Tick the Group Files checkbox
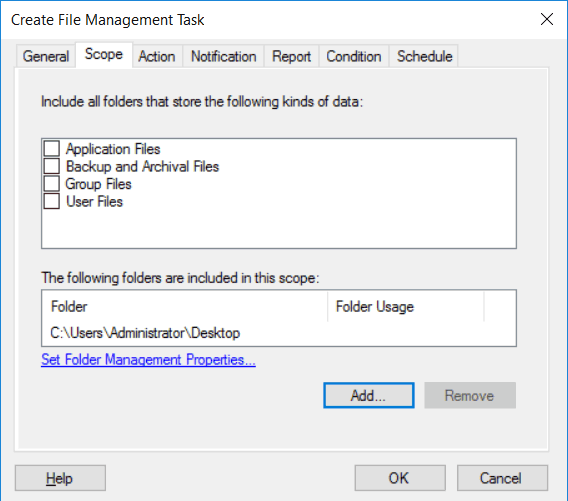568x501 pixels. point(51,184)
